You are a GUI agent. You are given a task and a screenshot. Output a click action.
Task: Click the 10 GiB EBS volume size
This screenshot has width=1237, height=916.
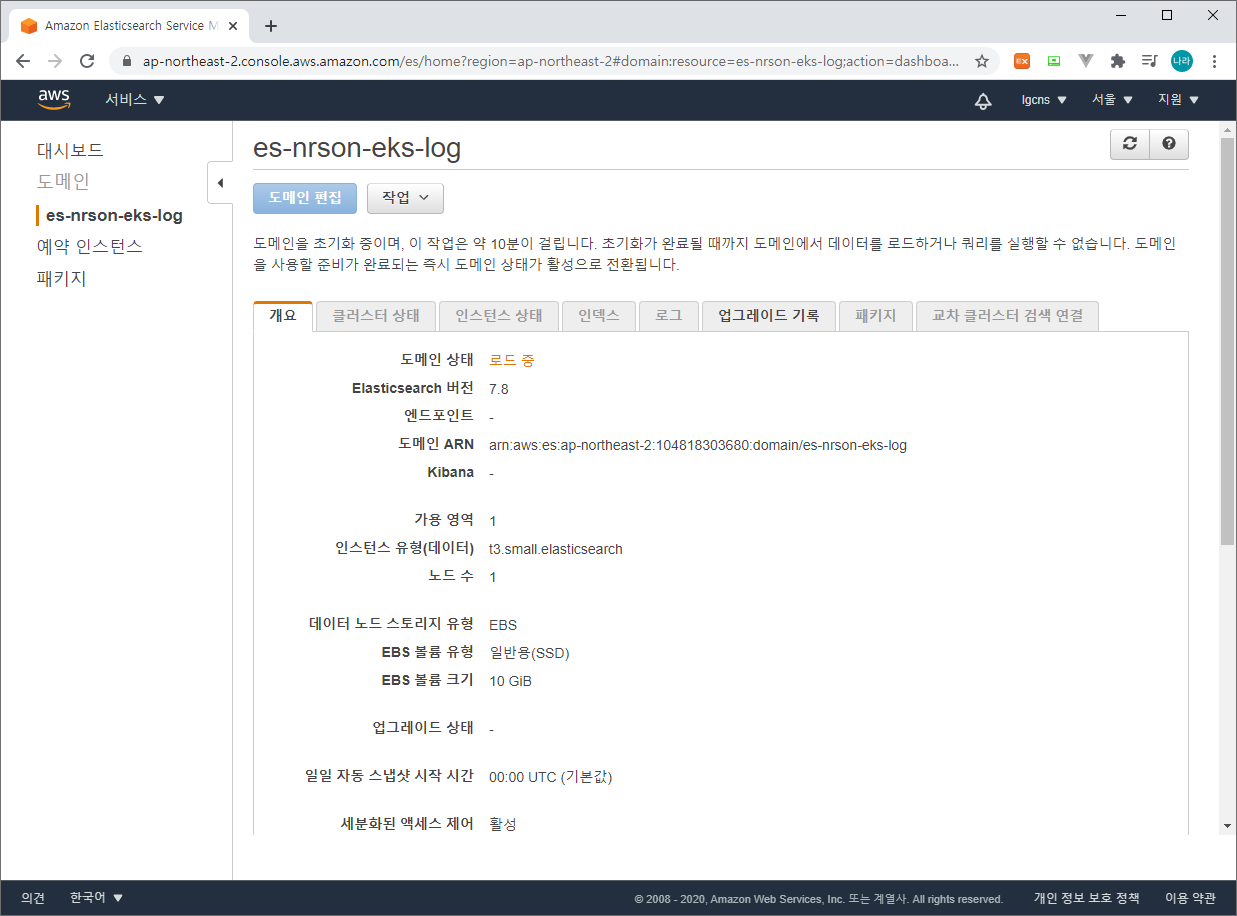click(x=511, y=681)
